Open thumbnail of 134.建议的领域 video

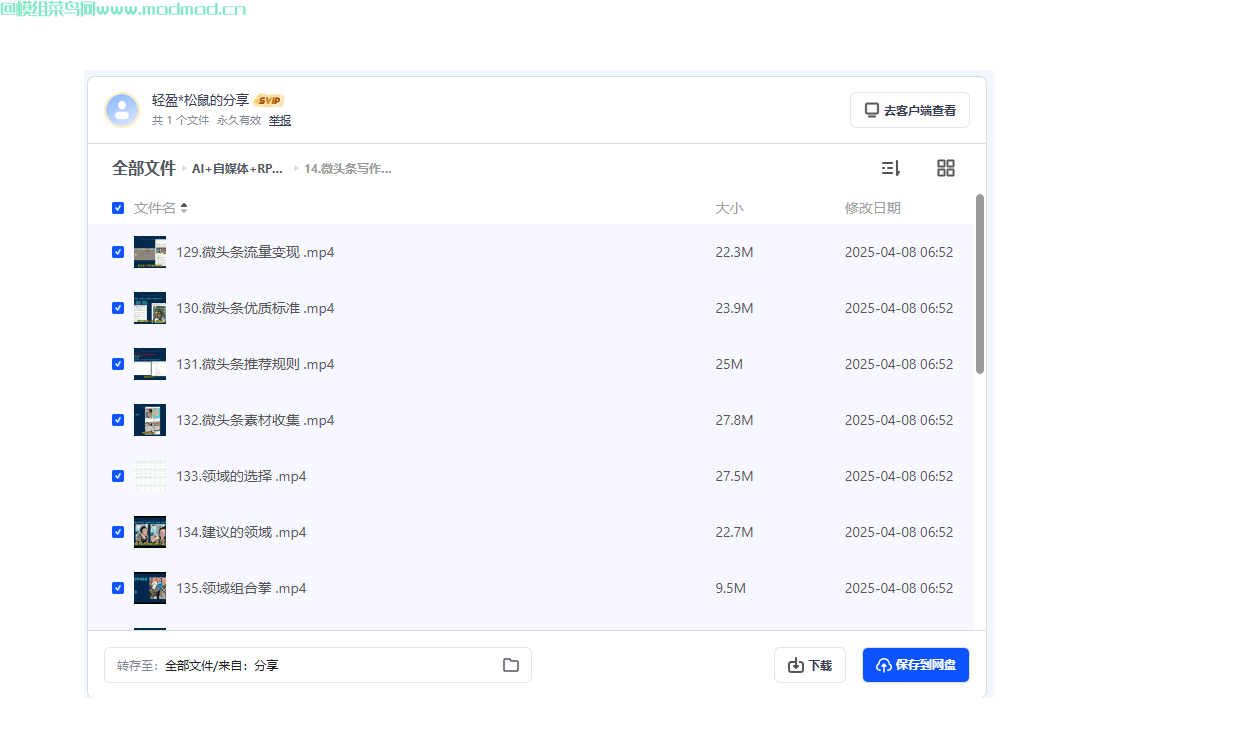[150, 532]
